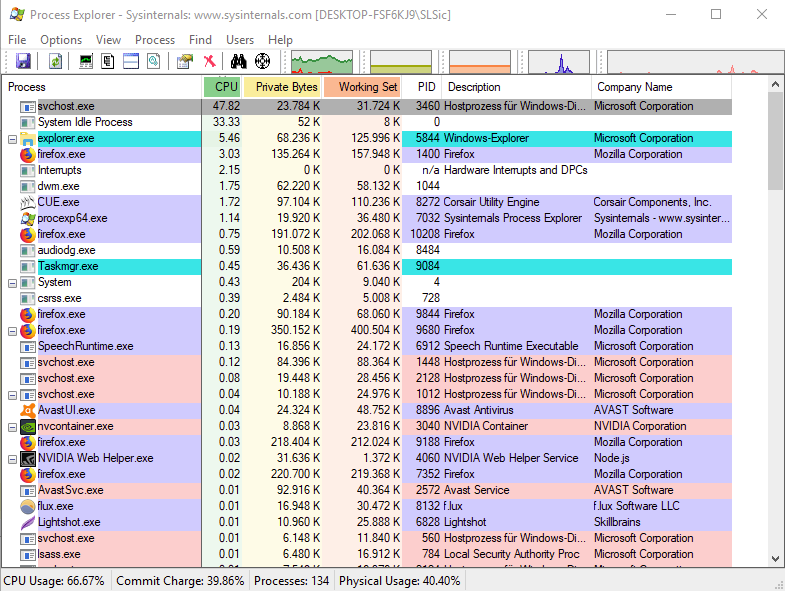Select the csrss.exe process row

tap(367, 299)
